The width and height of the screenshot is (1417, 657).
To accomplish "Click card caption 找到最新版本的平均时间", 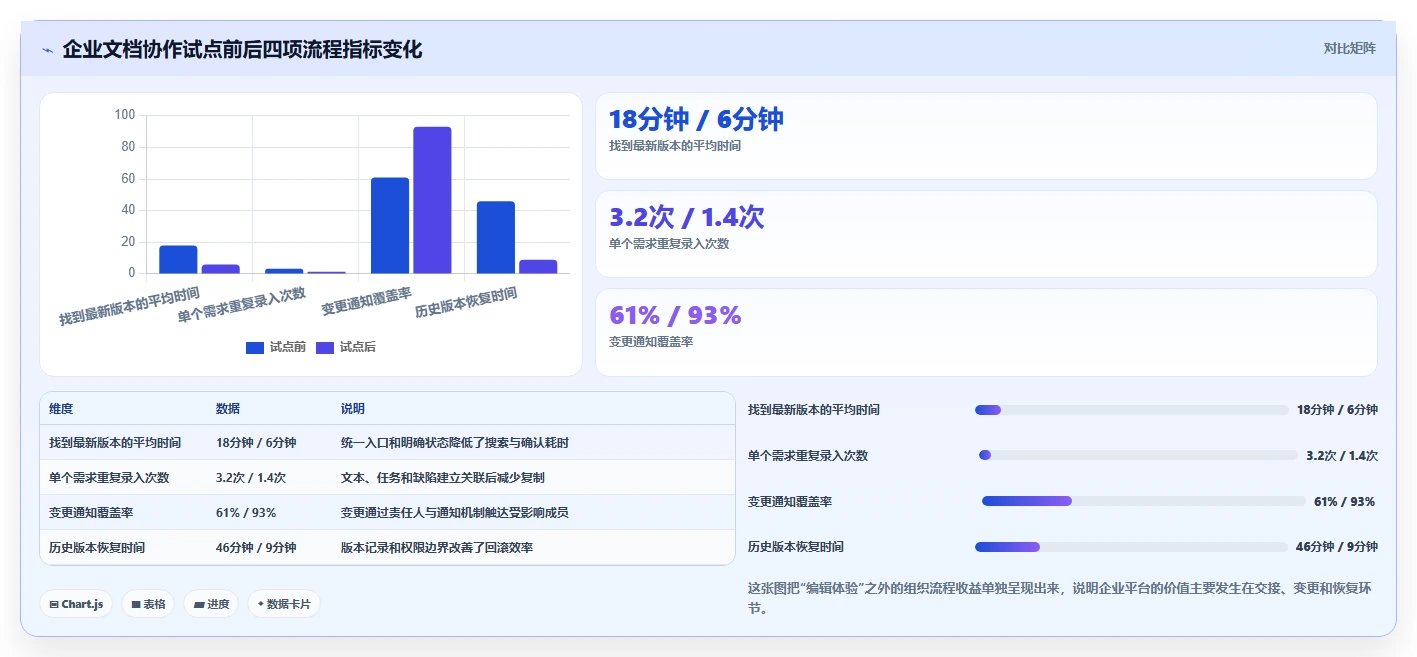I will click(x=675, y=146).
